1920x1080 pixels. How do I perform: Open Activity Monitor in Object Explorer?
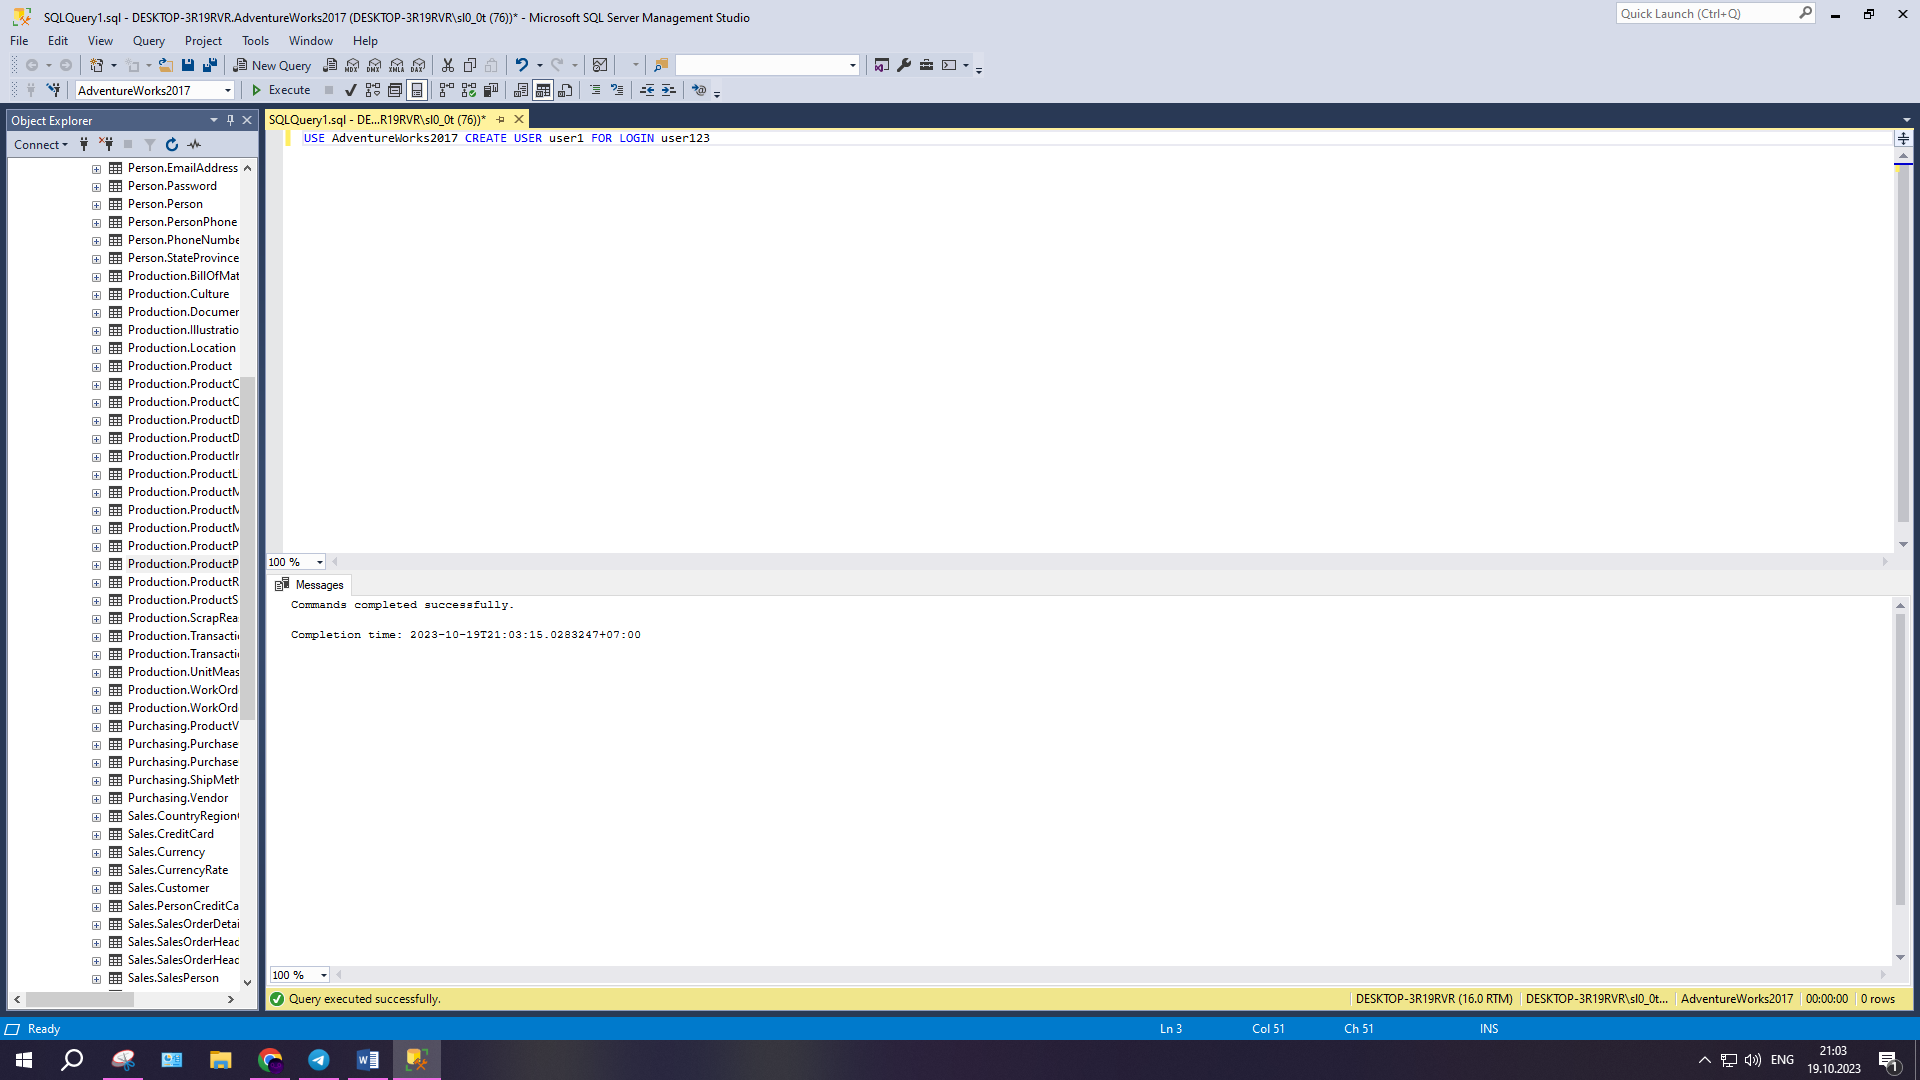click(194, 145)
